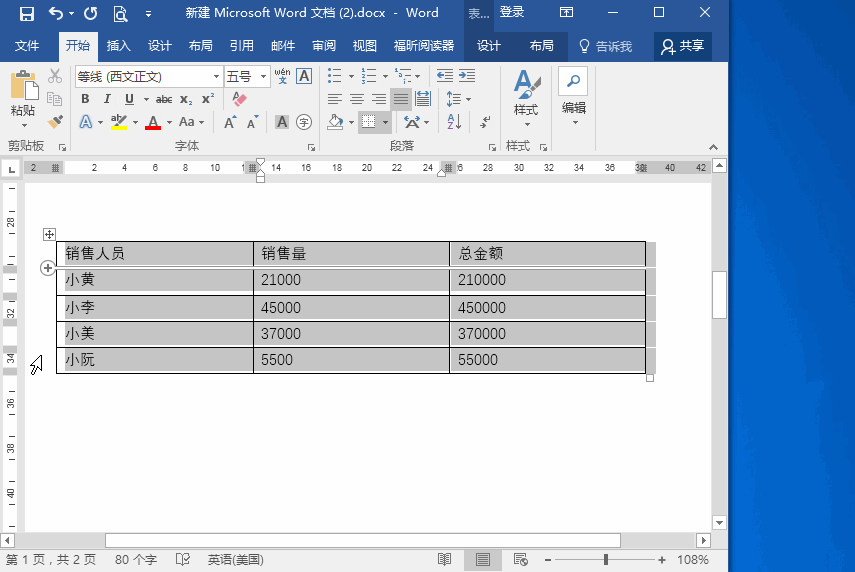Open the font name dropdown
Image resolution: width=855 pixels, height=572 pixels.
[x=216, y=76]
